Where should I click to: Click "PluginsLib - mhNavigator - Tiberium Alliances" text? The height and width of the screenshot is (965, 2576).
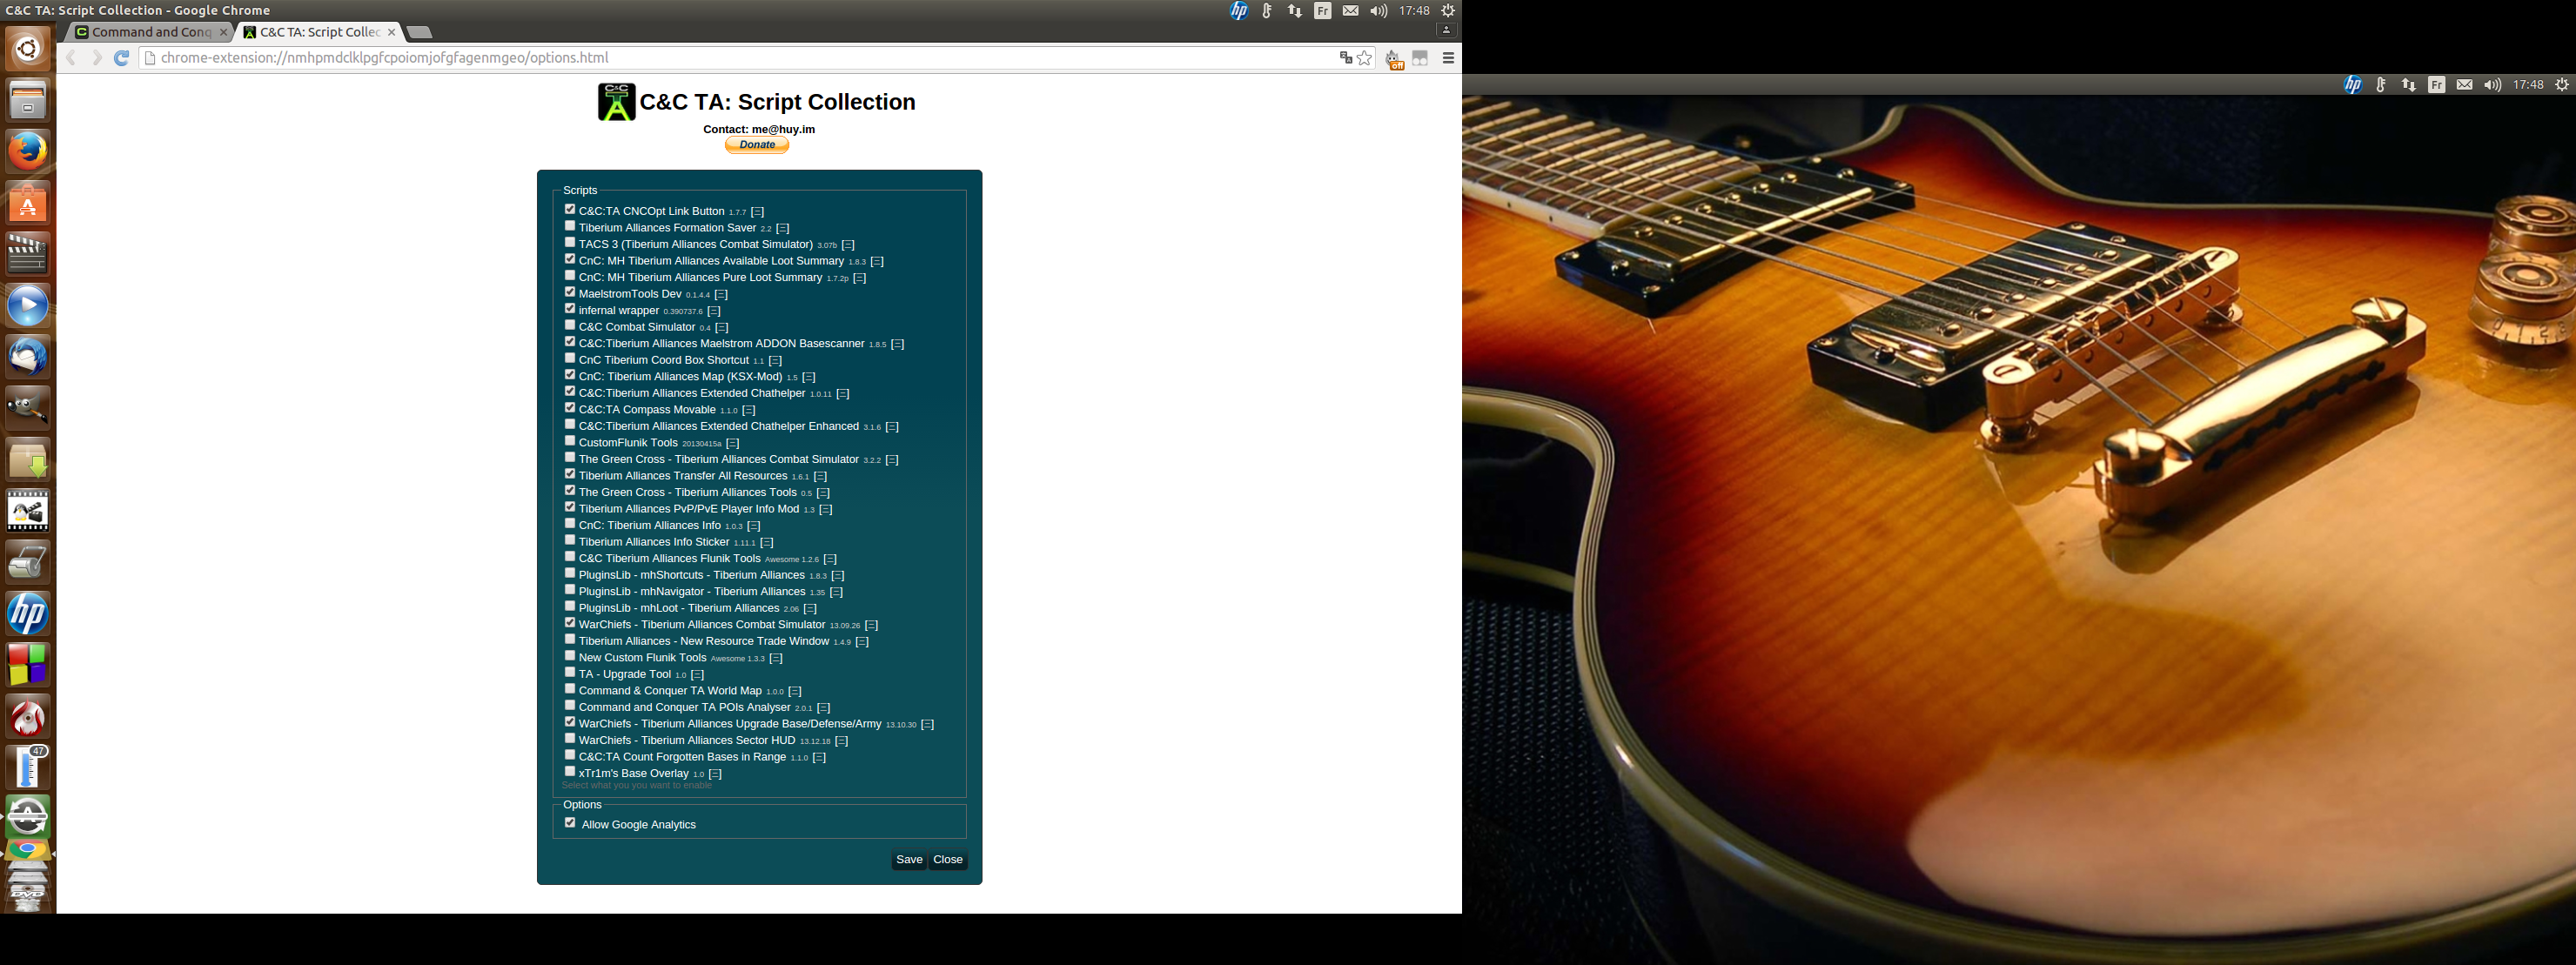692,592
